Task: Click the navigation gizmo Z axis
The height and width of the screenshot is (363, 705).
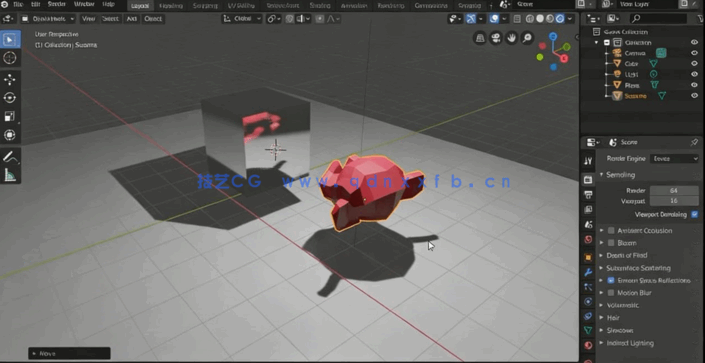Action: (x=553, y=36)
